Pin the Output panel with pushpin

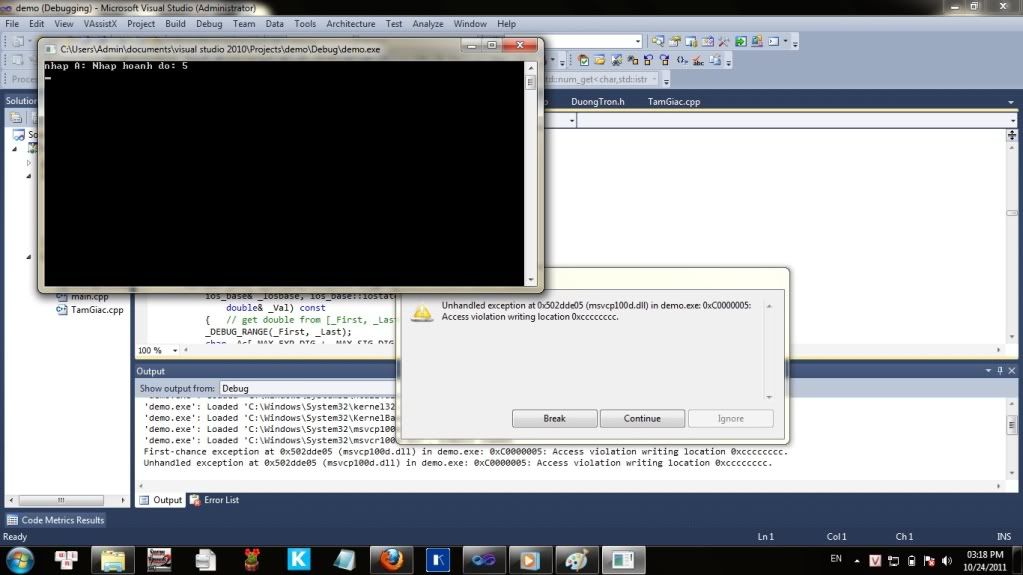click(x=1000, y=371)
